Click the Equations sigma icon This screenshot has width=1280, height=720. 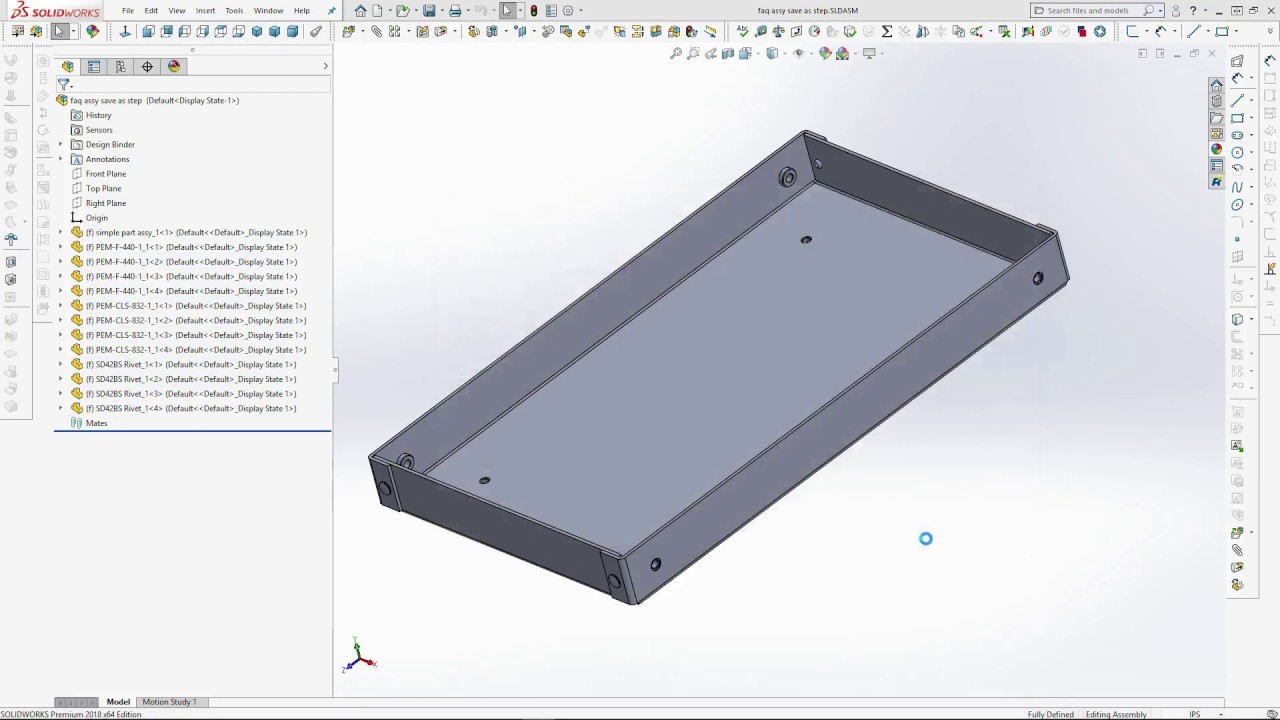(886, 31)
